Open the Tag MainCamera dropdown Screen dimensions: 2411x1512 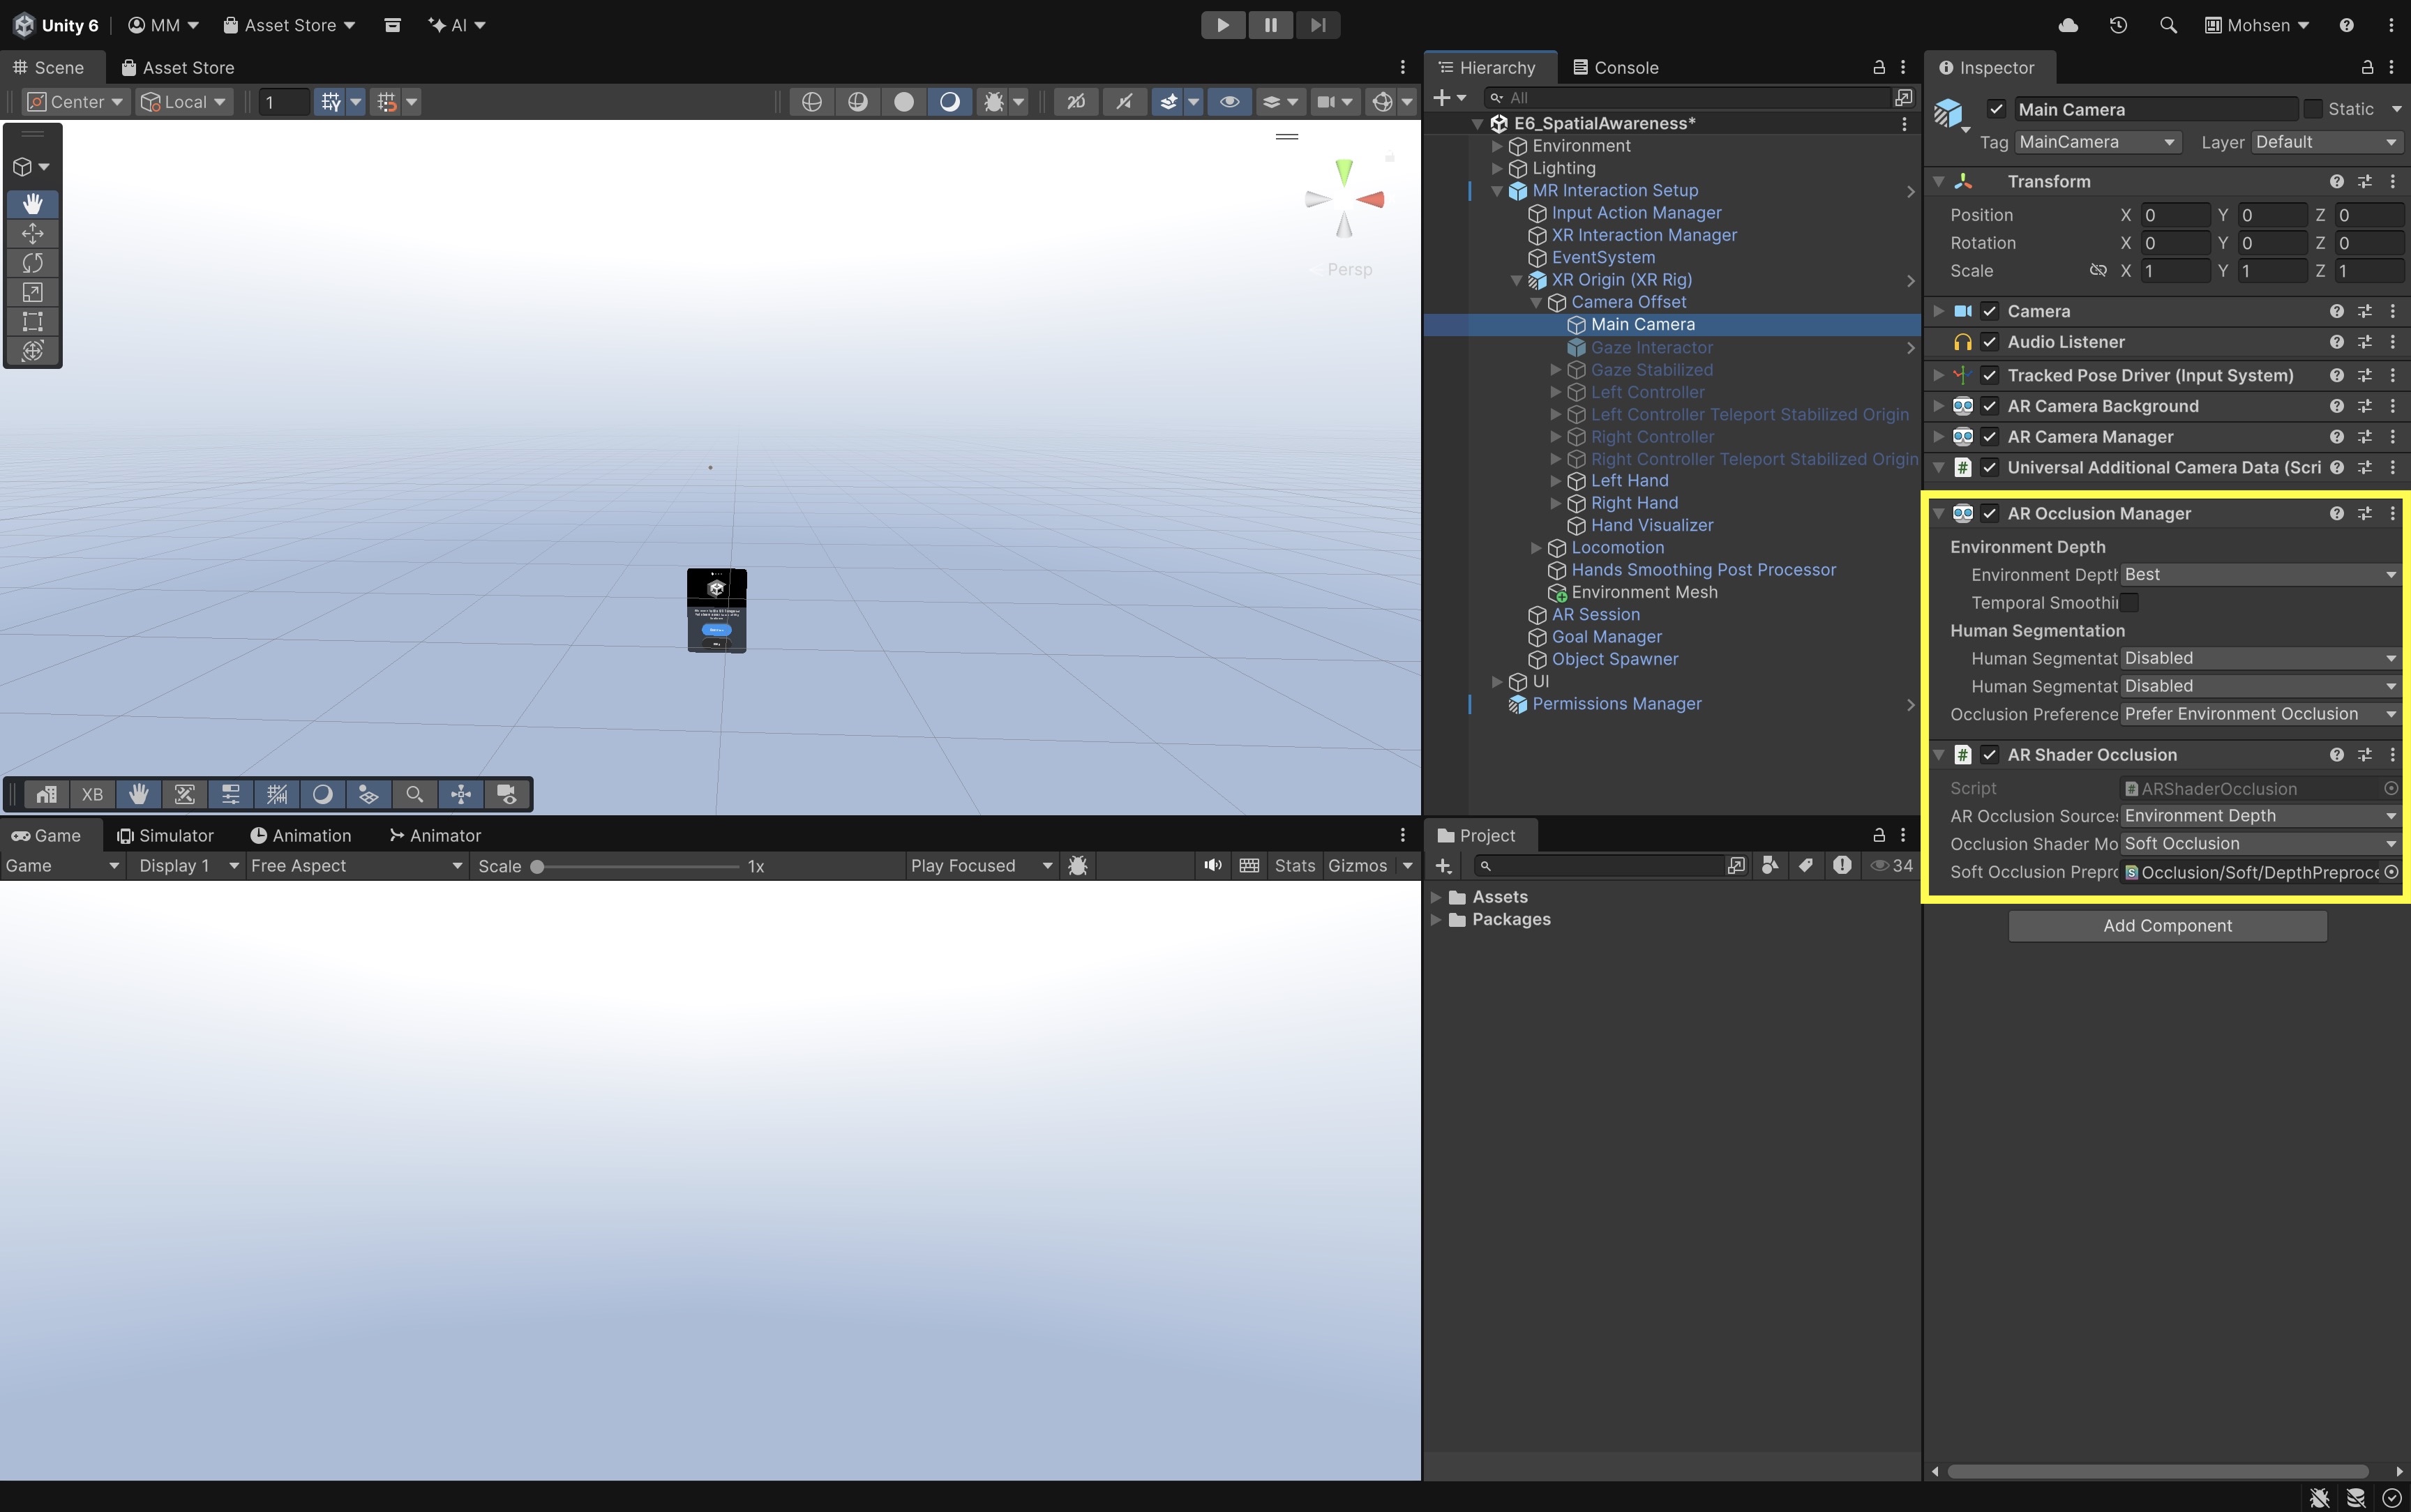click(2097, 142)
